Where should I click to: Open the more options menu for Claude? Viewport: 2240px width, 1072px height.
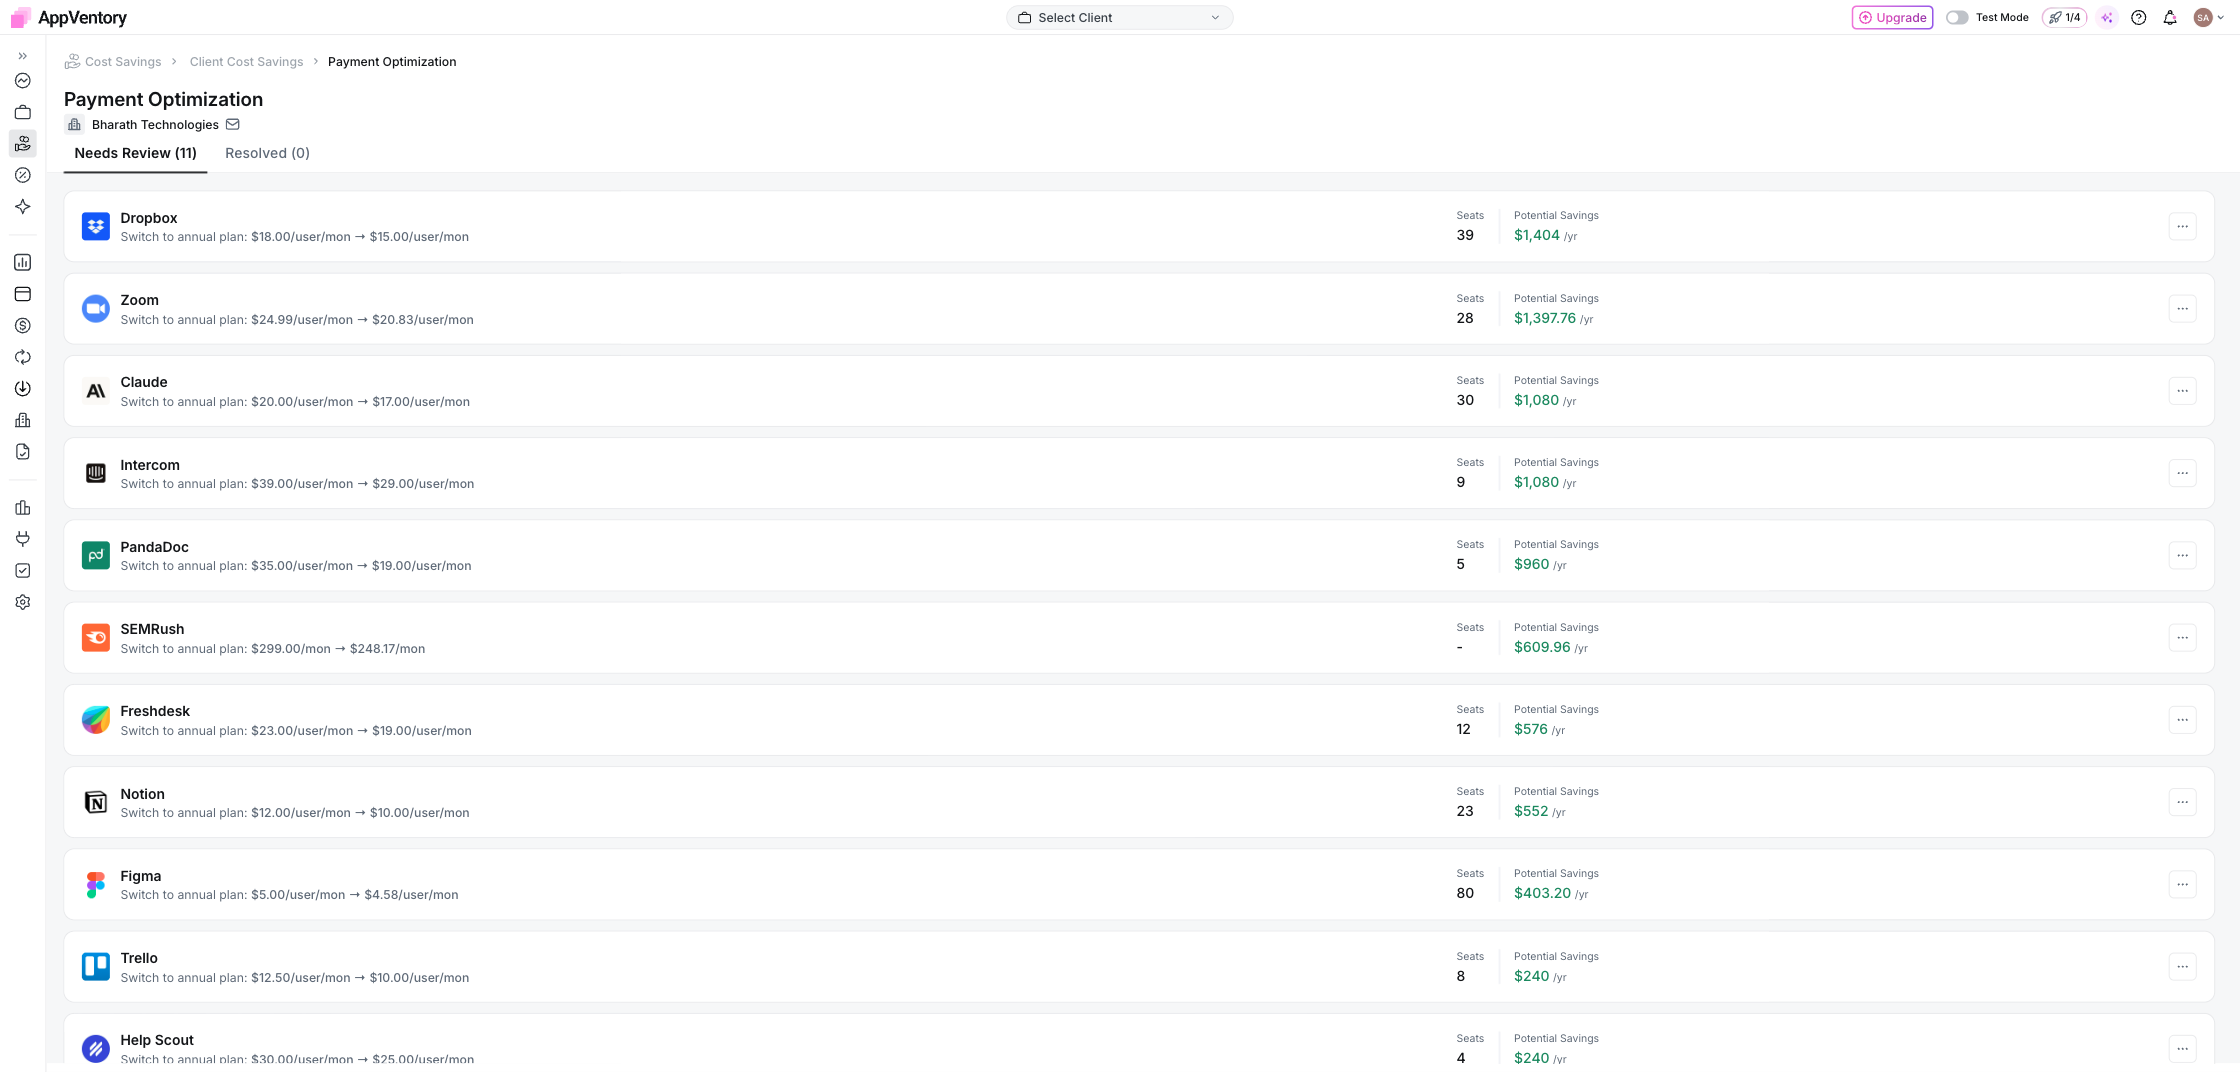[2182, 391]
